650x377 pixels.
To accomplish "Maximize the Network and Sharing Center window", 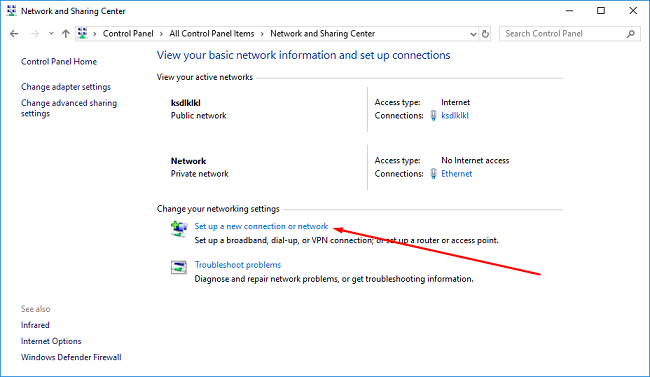I will pos(601,11).
